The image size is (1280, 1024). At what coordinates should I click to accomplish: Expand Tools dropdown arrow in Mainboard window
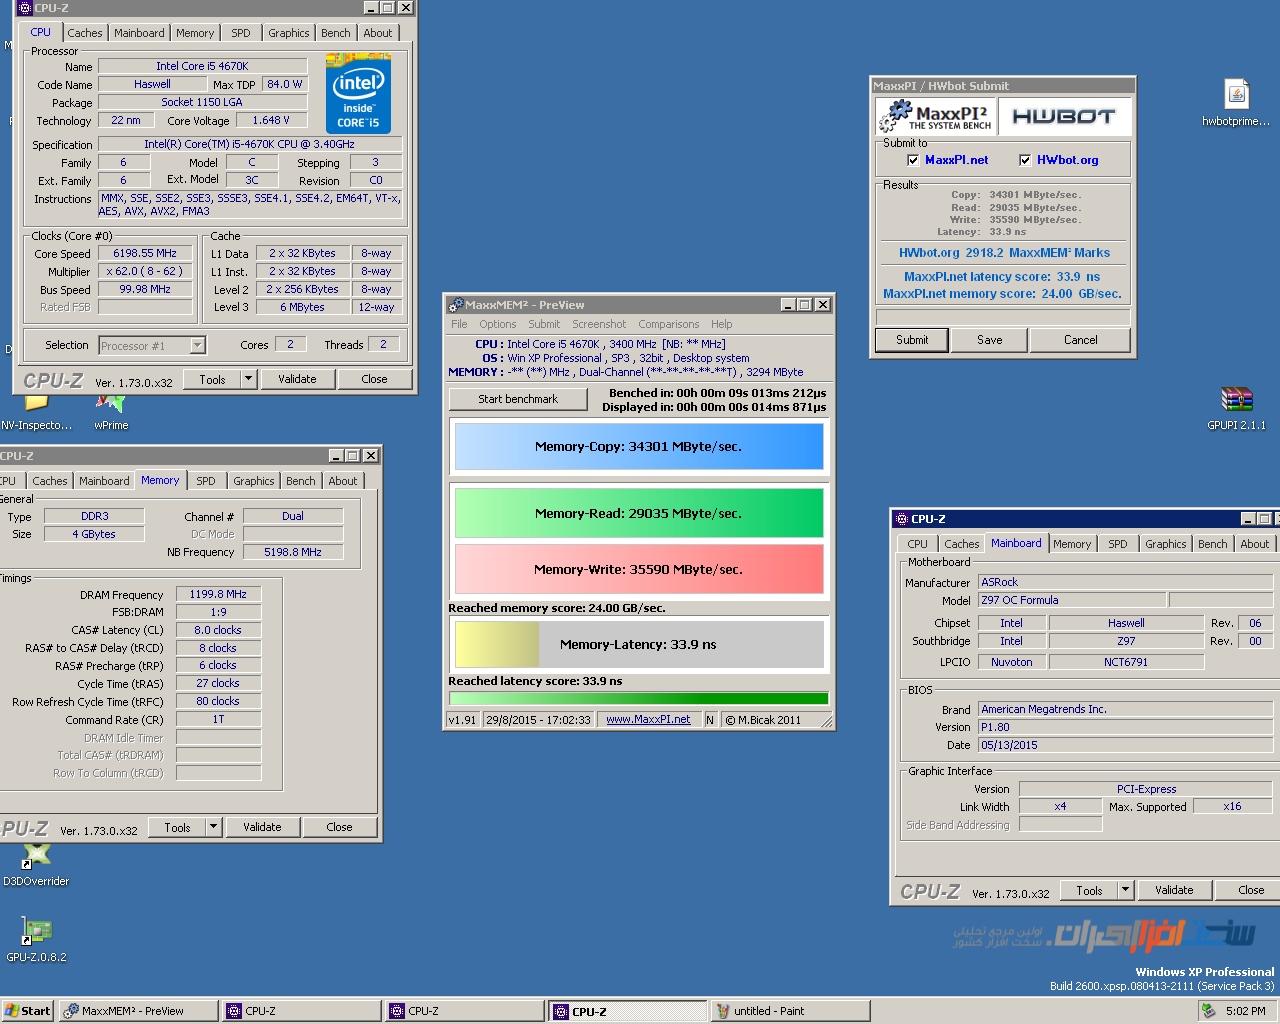click(x=1125, y=890)
